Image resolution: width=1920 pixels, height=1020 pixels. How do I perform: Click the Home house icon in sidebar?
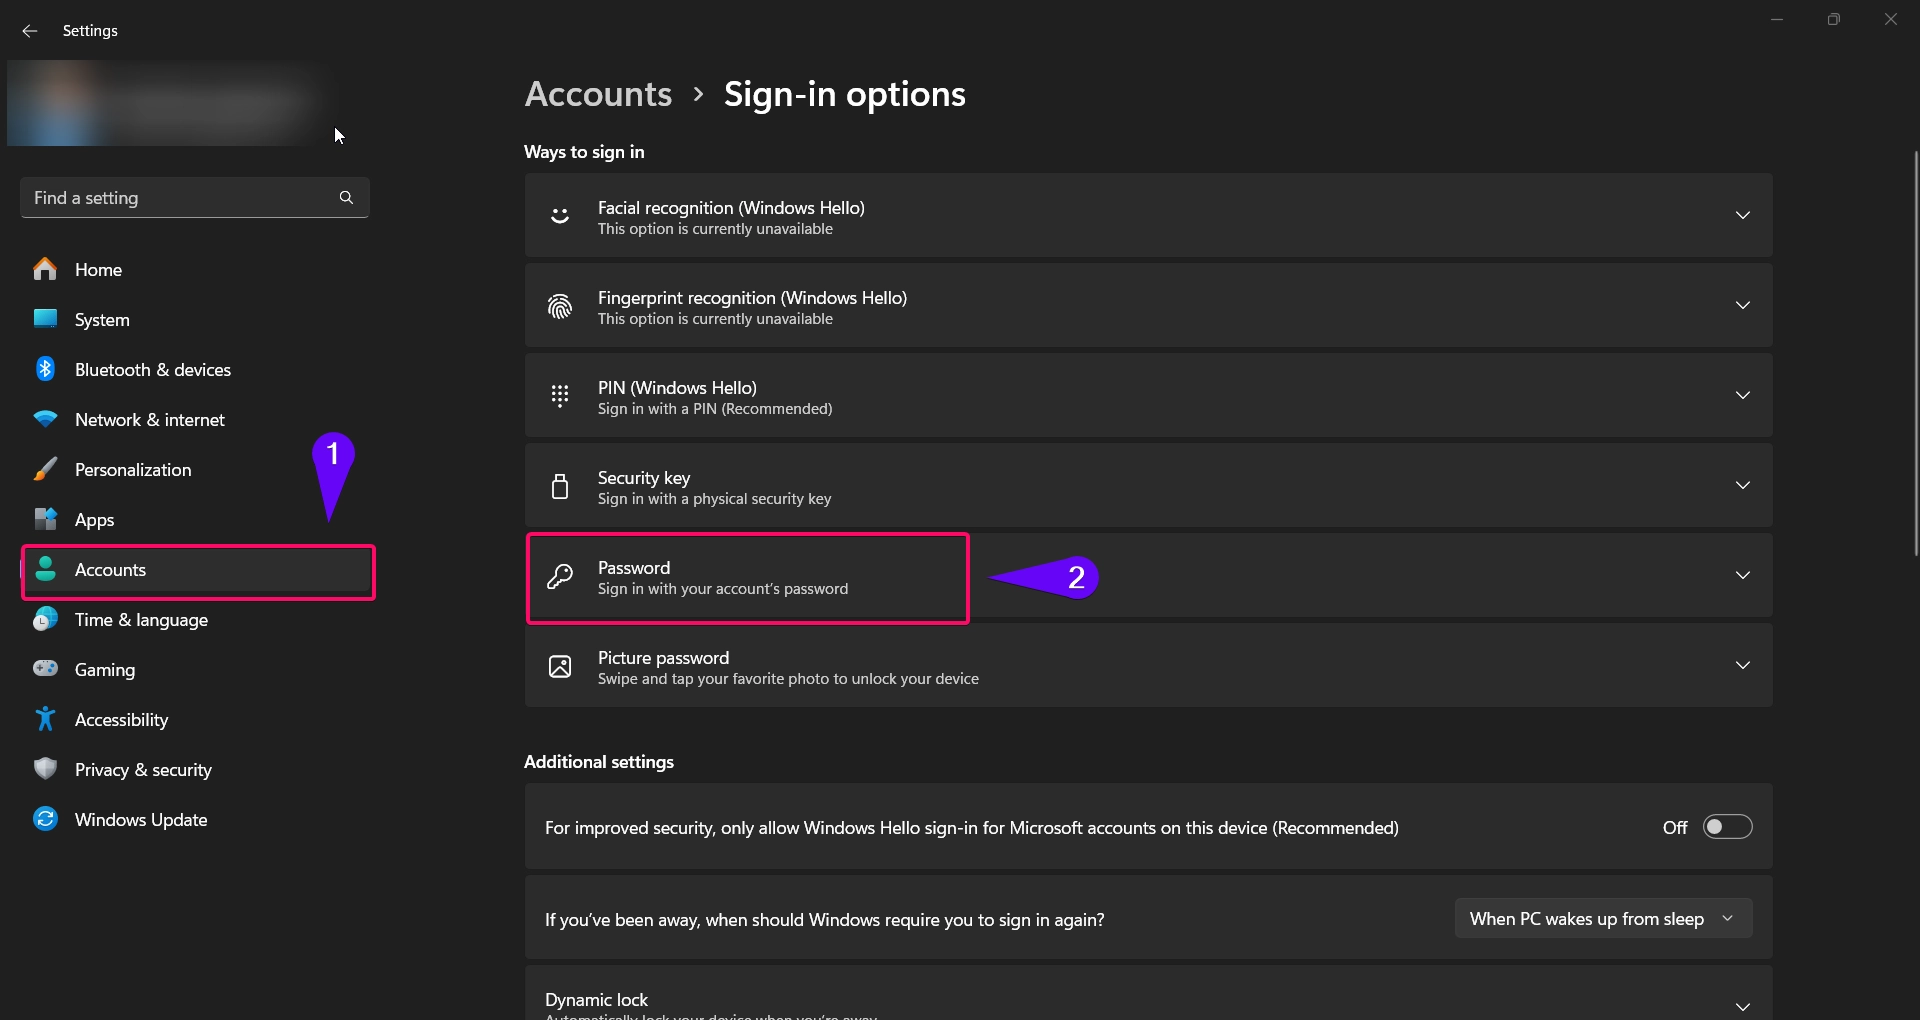(45, 269)
